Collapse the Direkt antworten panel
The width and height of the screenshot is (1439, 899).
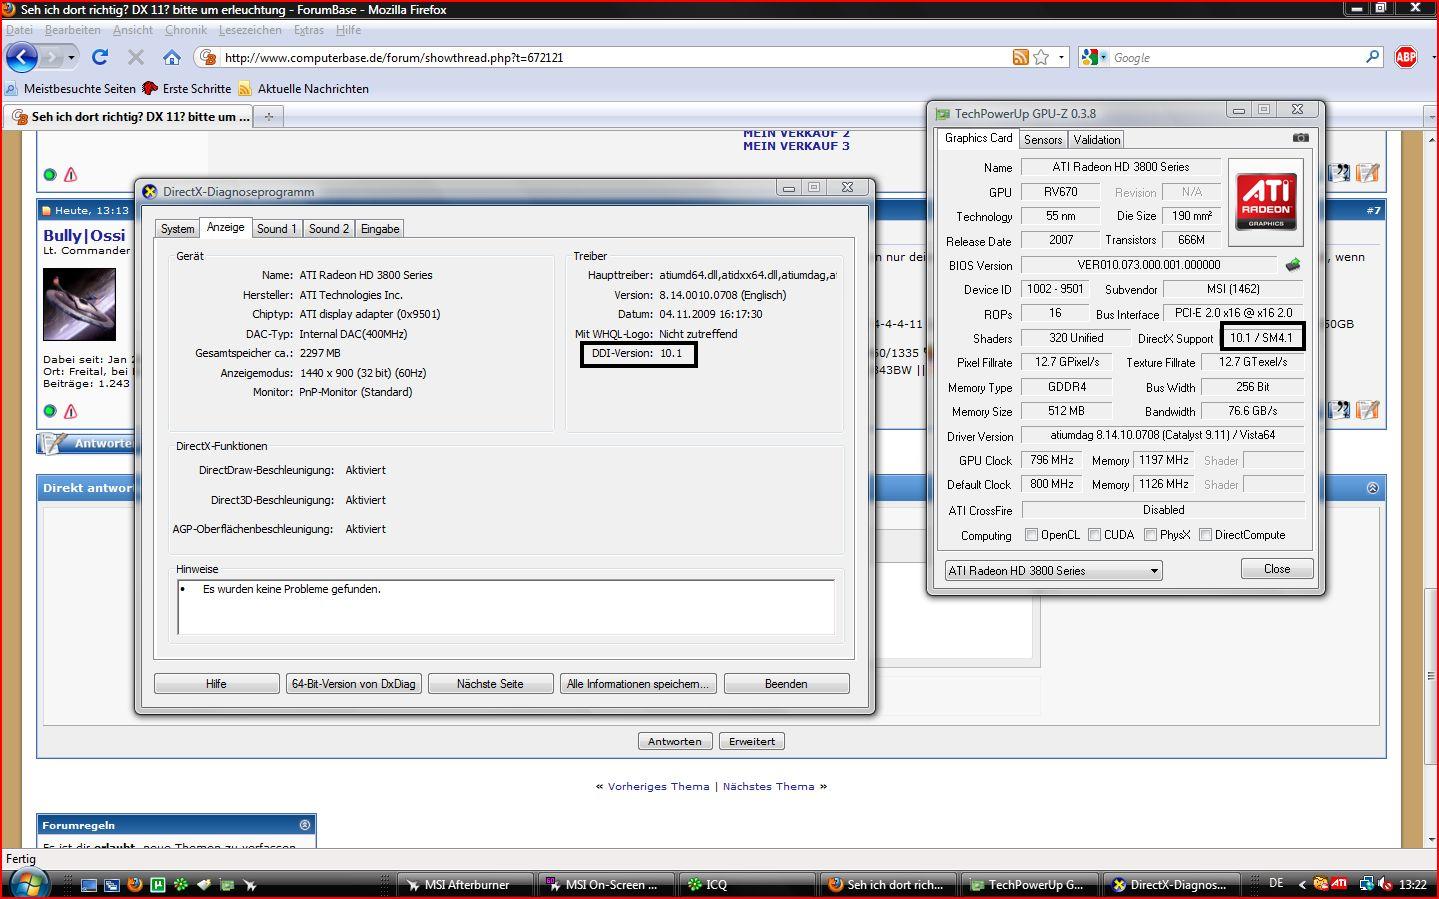1372,488
